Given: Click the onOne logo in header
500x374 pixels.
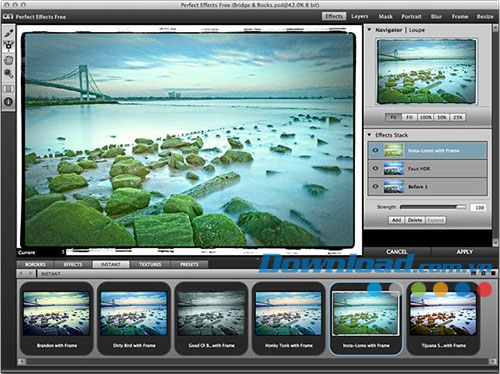Looking at the screenshot, I should [8, 16].
